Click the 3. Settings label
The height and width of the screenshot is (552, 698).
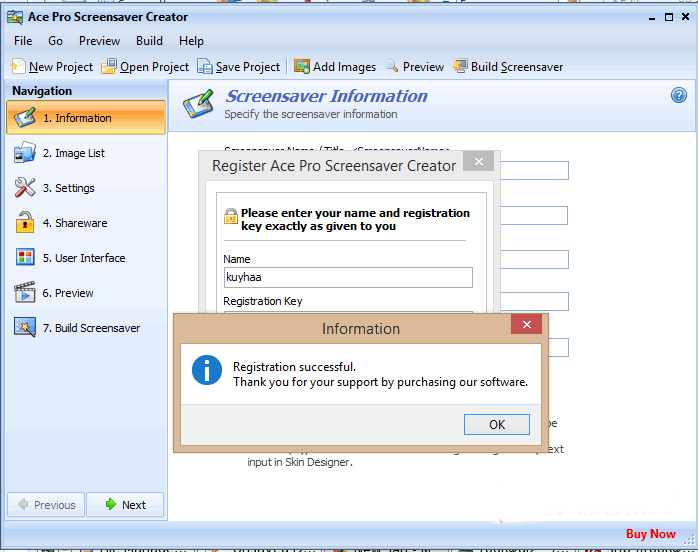[x=69, y=188]
